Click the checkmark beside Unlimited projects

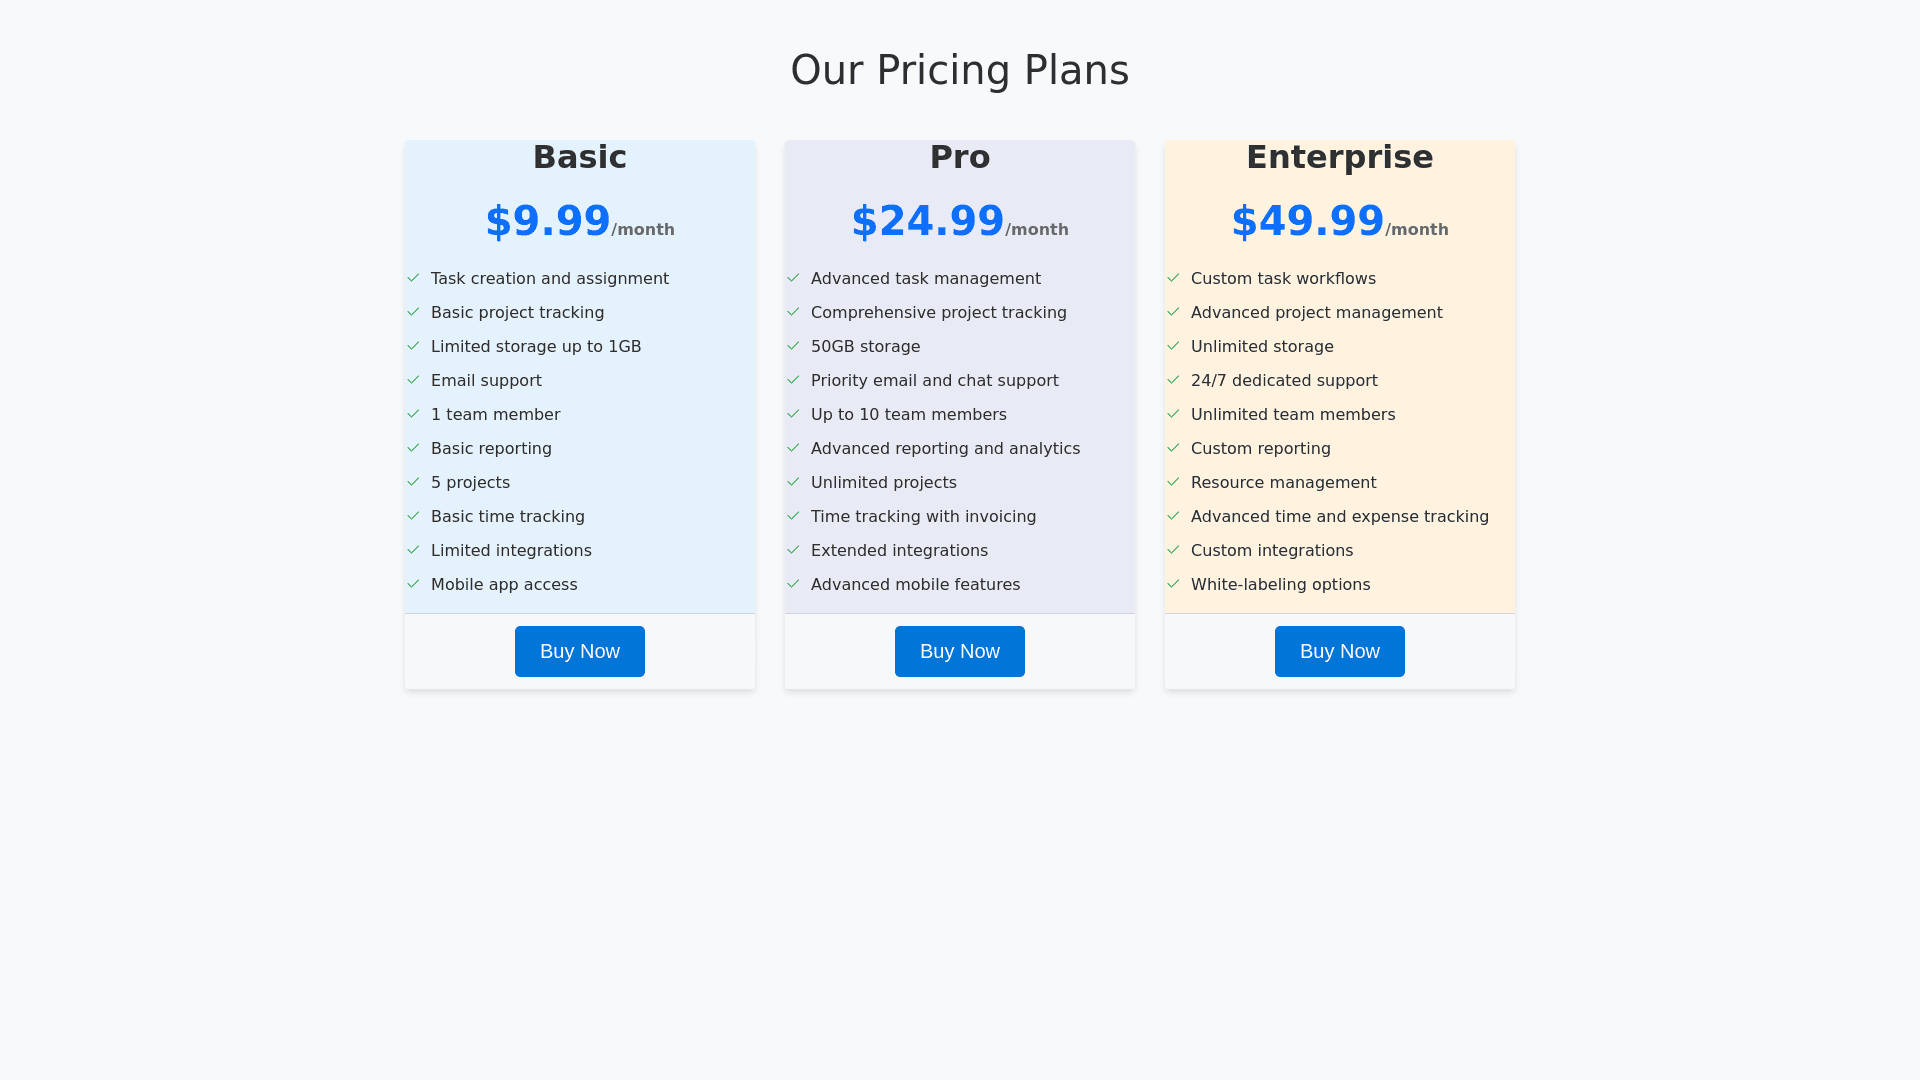pyautogui.click(x=793, y=482)
